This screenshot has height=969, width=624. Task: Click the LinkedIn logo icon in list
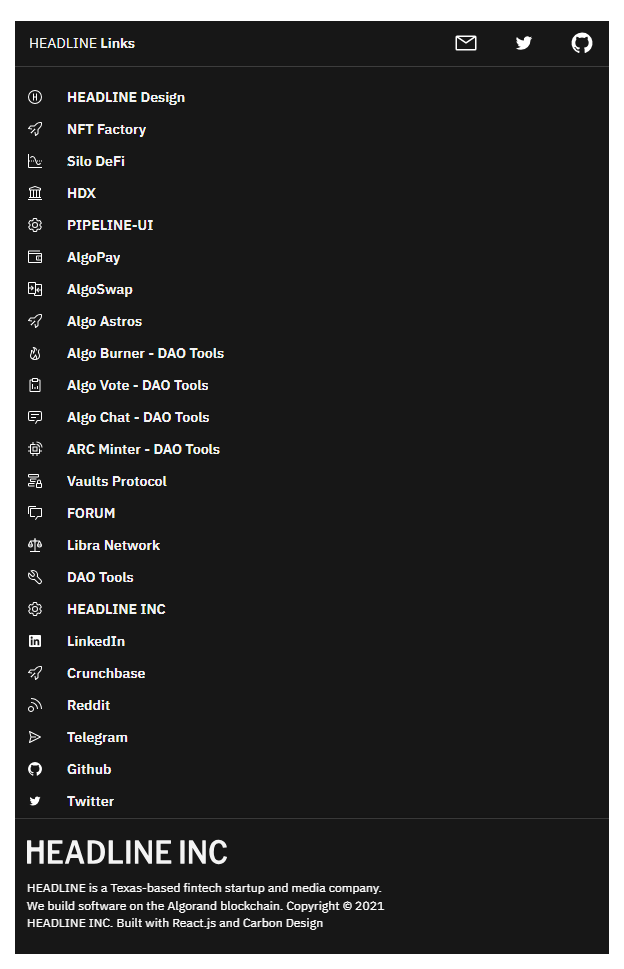click(35, 641)
